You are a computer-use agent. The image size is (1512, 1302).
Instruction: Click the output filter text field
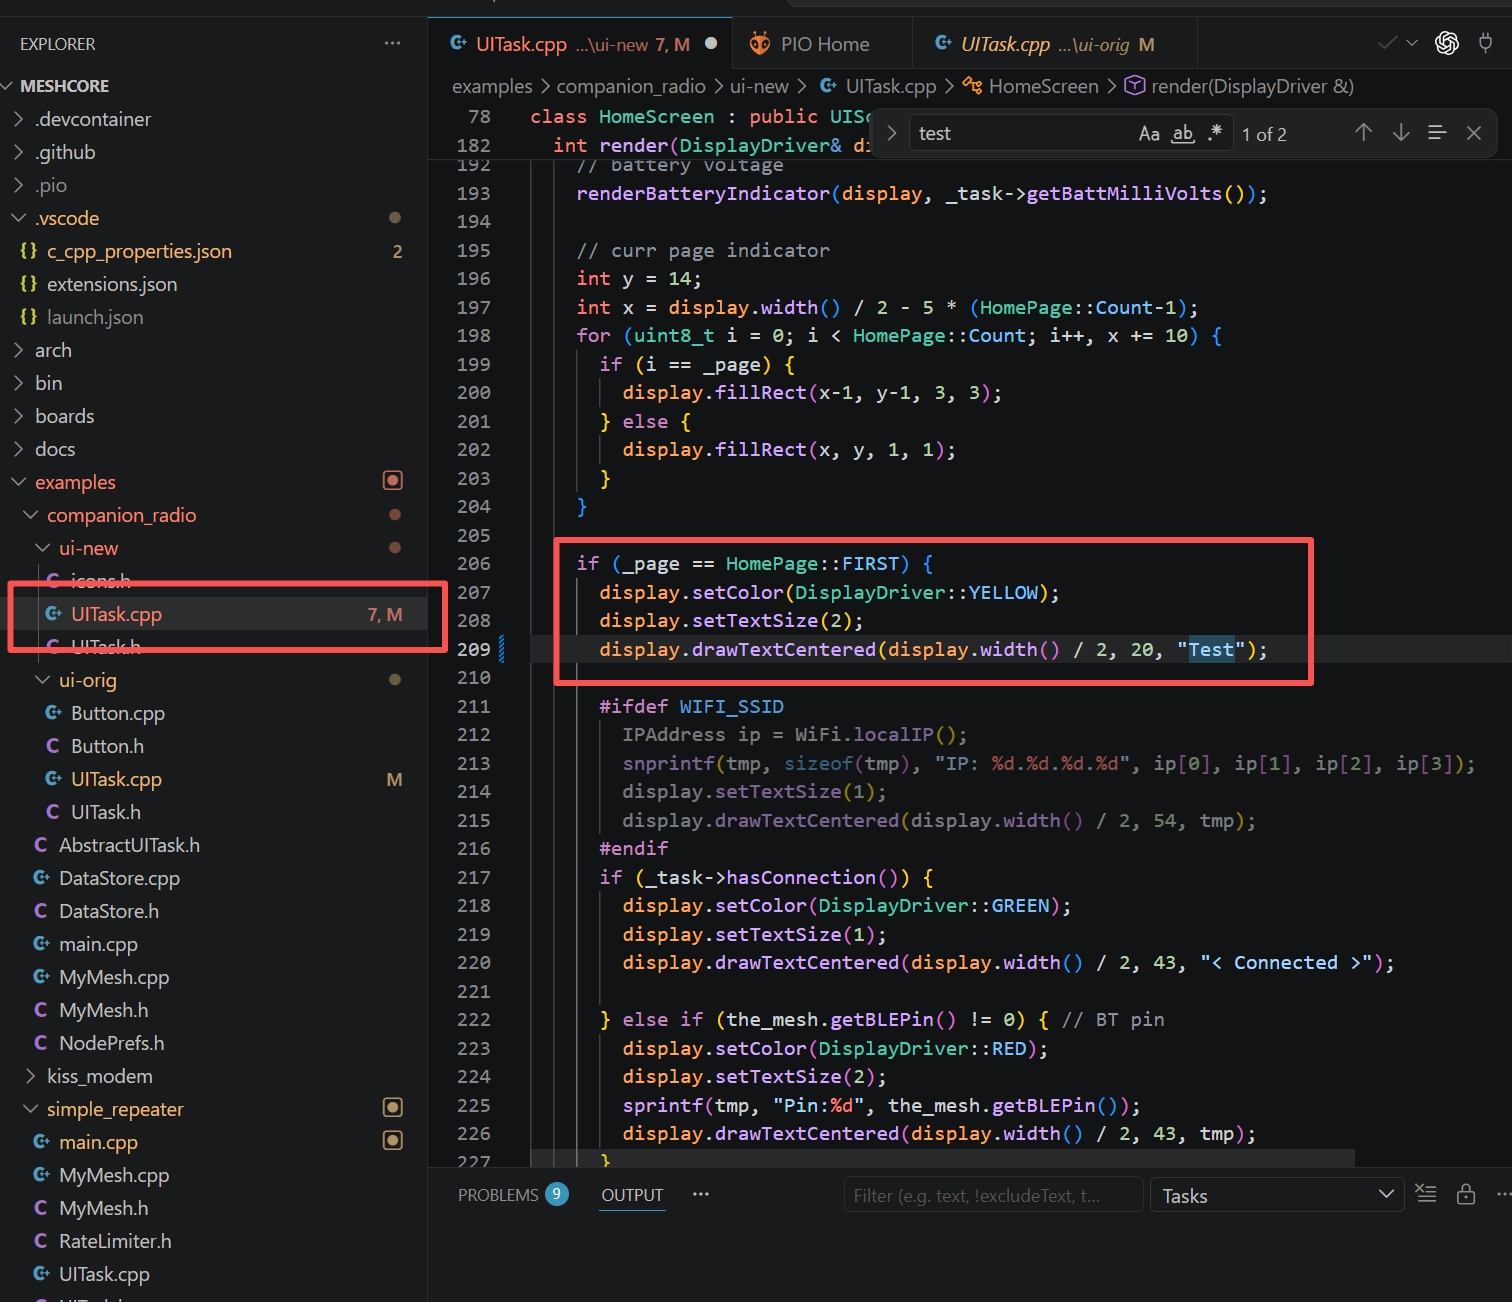[x=992, y=1195]
